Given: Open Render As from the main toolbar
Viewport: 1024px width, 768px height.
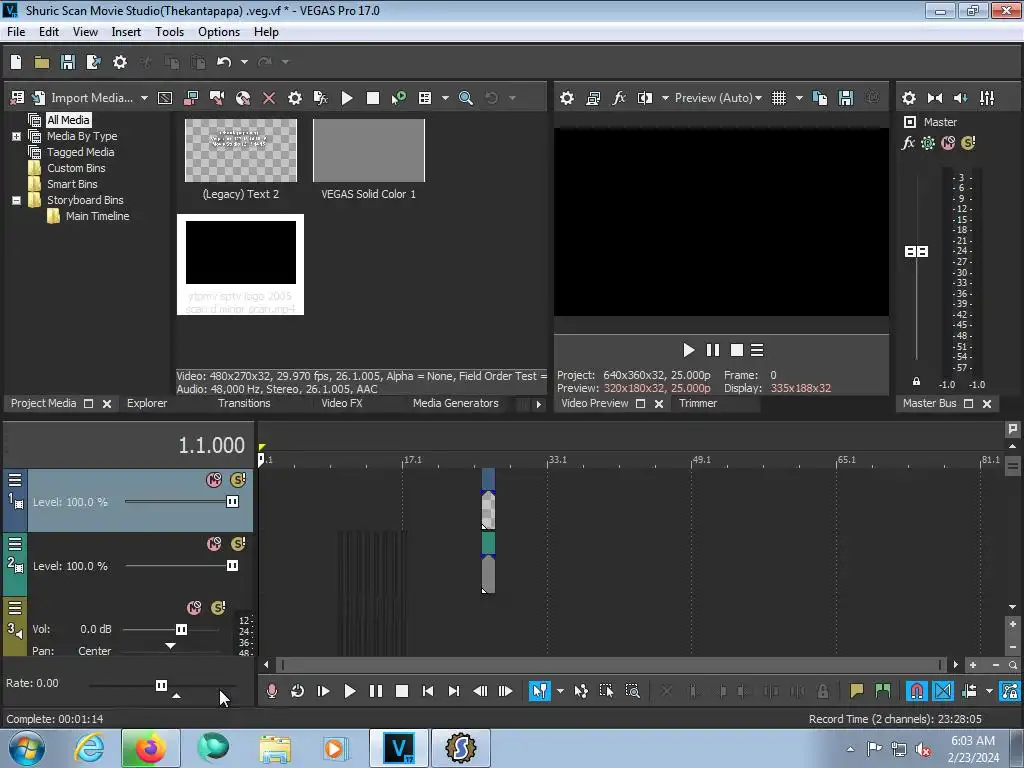Looking at the screenshot, I should pos(93,62).
